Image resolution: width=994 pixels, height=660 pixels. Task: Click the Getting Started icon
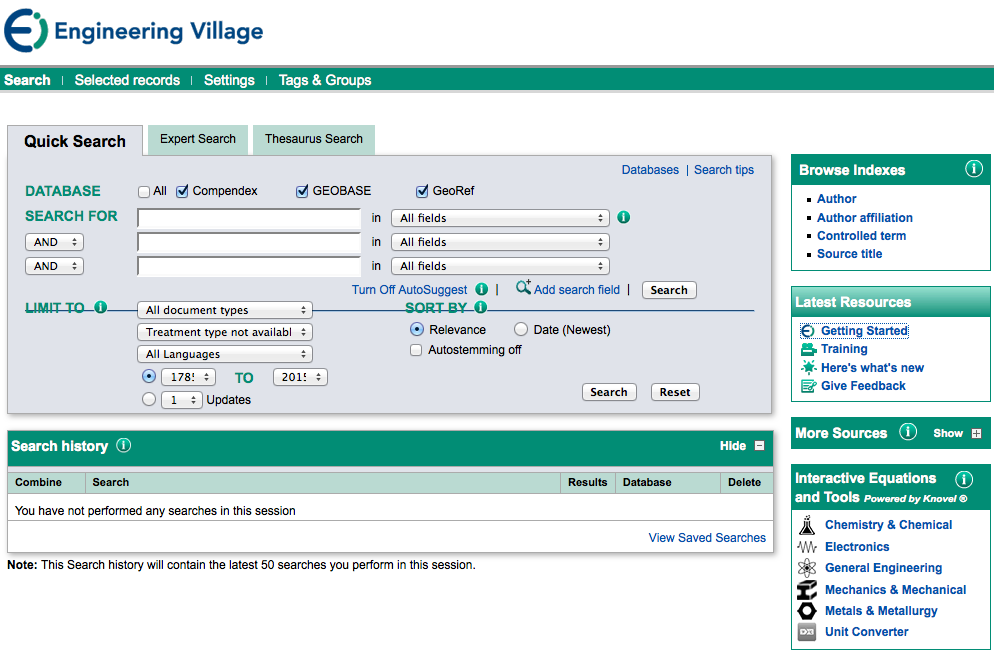click(808, 331)
